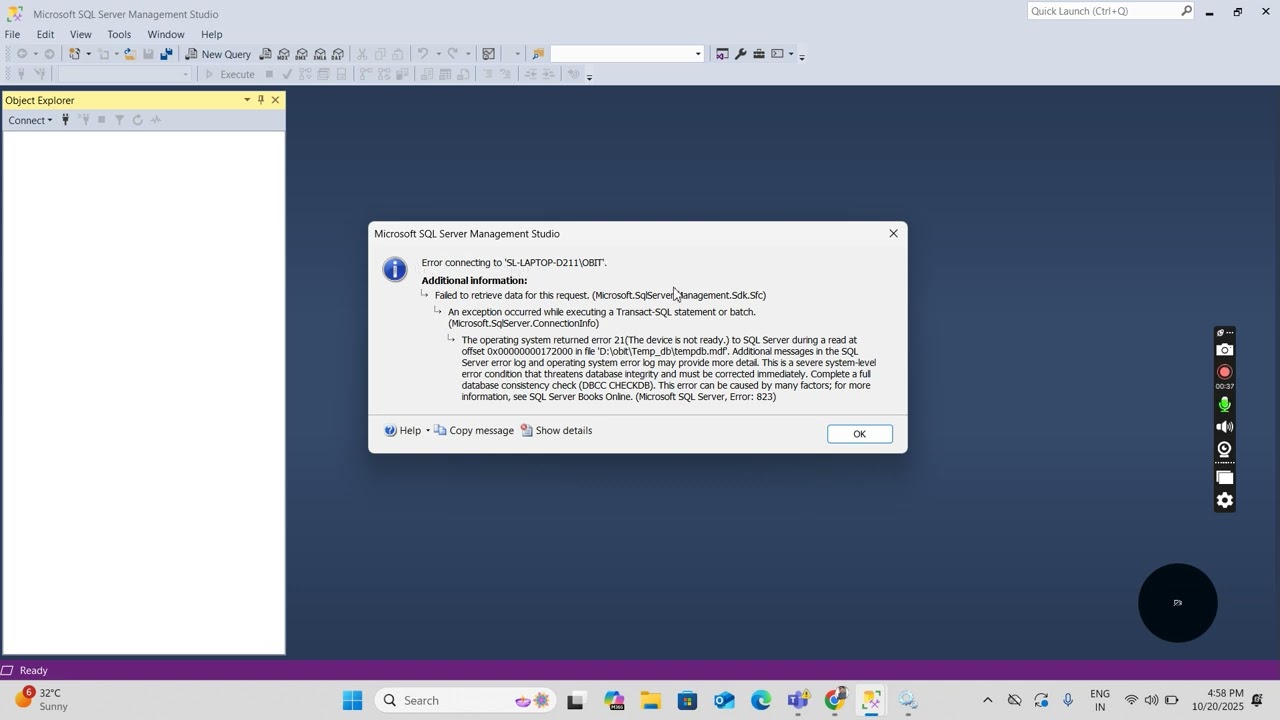Toggle the recorder speaker audio icon
The height and width of the screenshot is (720, 1280).
point(1224,427)
